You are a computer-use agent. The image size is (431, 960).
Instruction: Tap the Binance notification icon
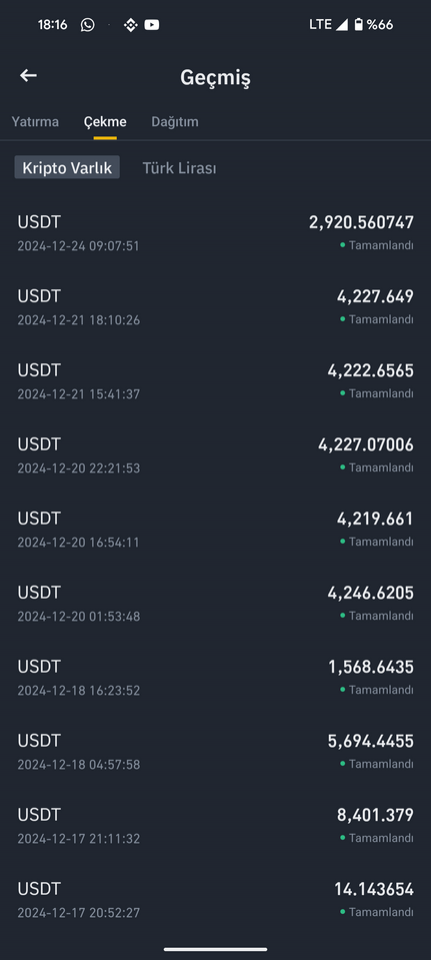click(130, 25)
